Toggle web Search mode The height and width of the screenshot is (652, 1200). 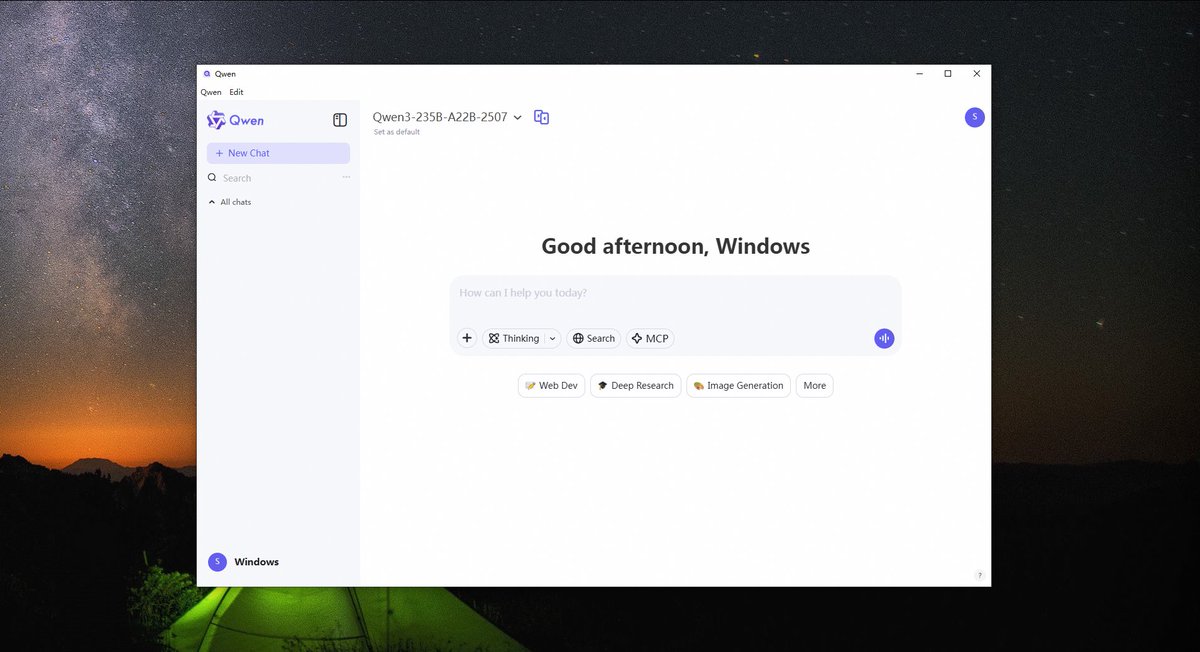click(x=594, y=338)
